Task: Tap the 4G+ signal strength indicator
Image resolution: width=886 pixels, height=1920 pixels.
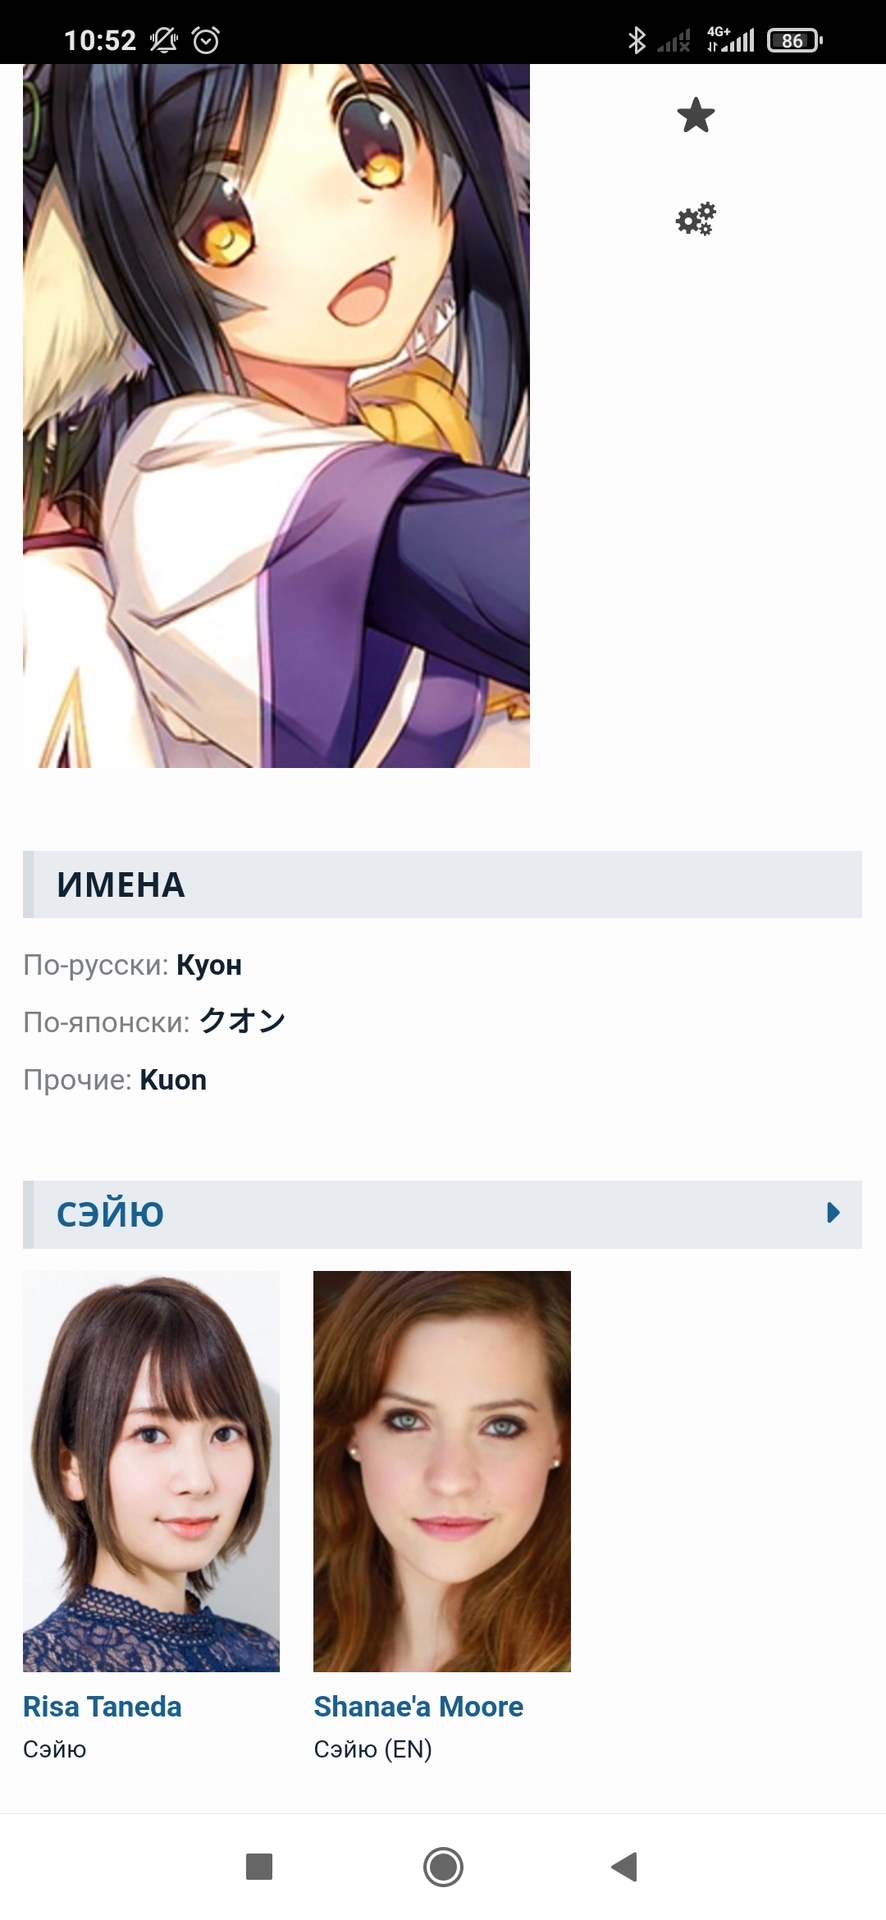Action: [x=731, y=40]
